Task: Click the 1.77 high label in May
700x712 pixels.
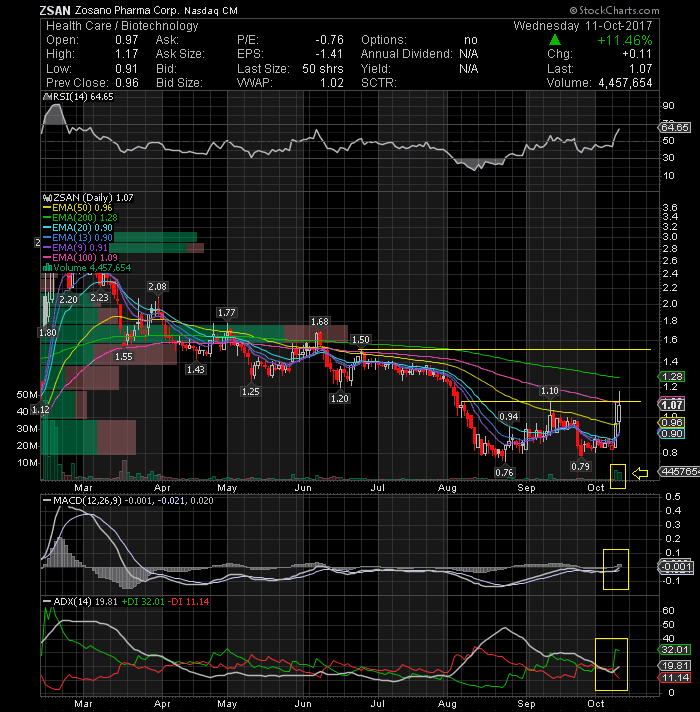Action: coord(227,312)
